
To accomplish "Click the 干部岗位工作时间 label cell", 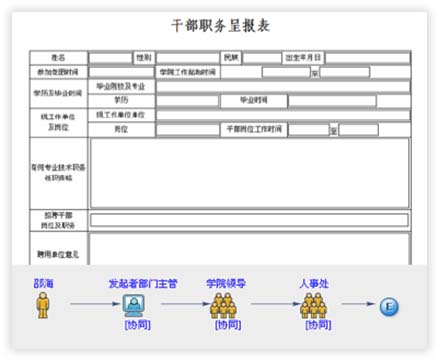I will coord(254,129).
